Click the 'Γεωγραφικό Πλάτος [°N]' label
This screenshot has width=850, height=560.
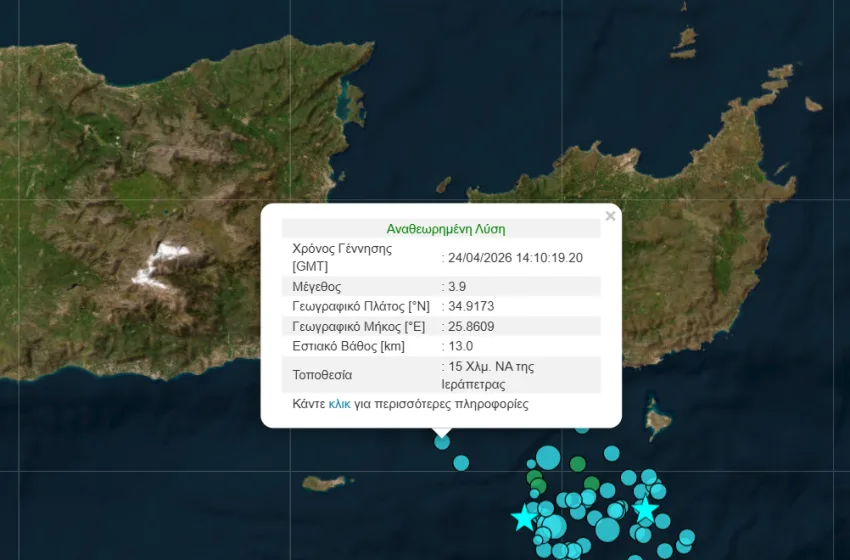pyautogui.click(x=361, y=306)
